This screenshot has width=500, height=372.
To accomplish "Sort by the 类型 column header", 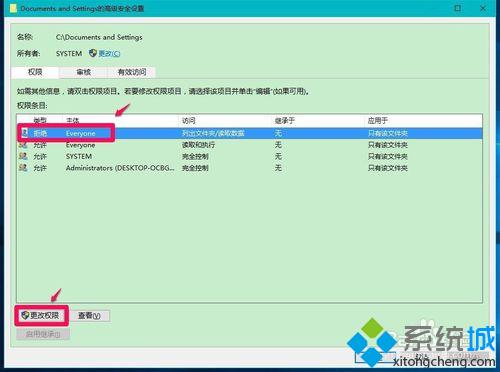I will click(40, 120).
